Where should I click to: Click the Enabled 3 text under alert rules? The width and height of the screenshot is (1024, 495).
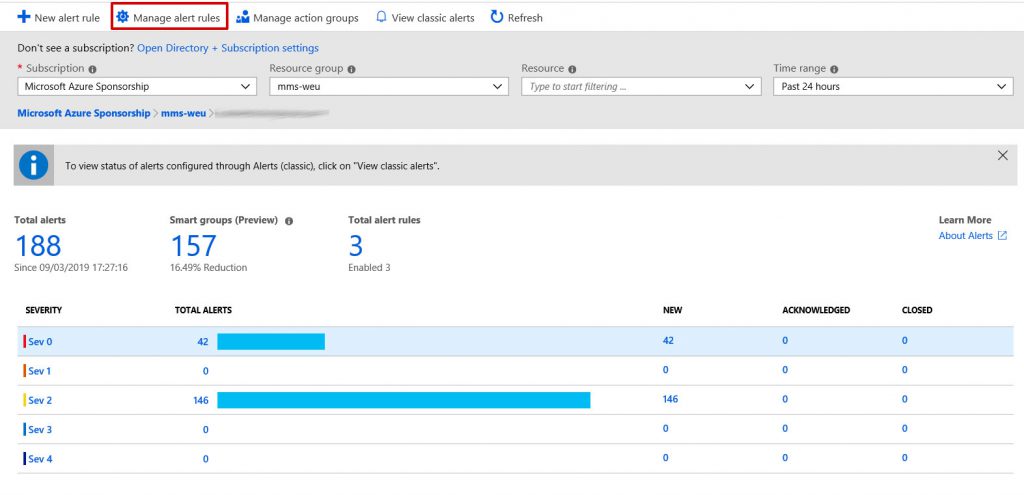point(370,268)
